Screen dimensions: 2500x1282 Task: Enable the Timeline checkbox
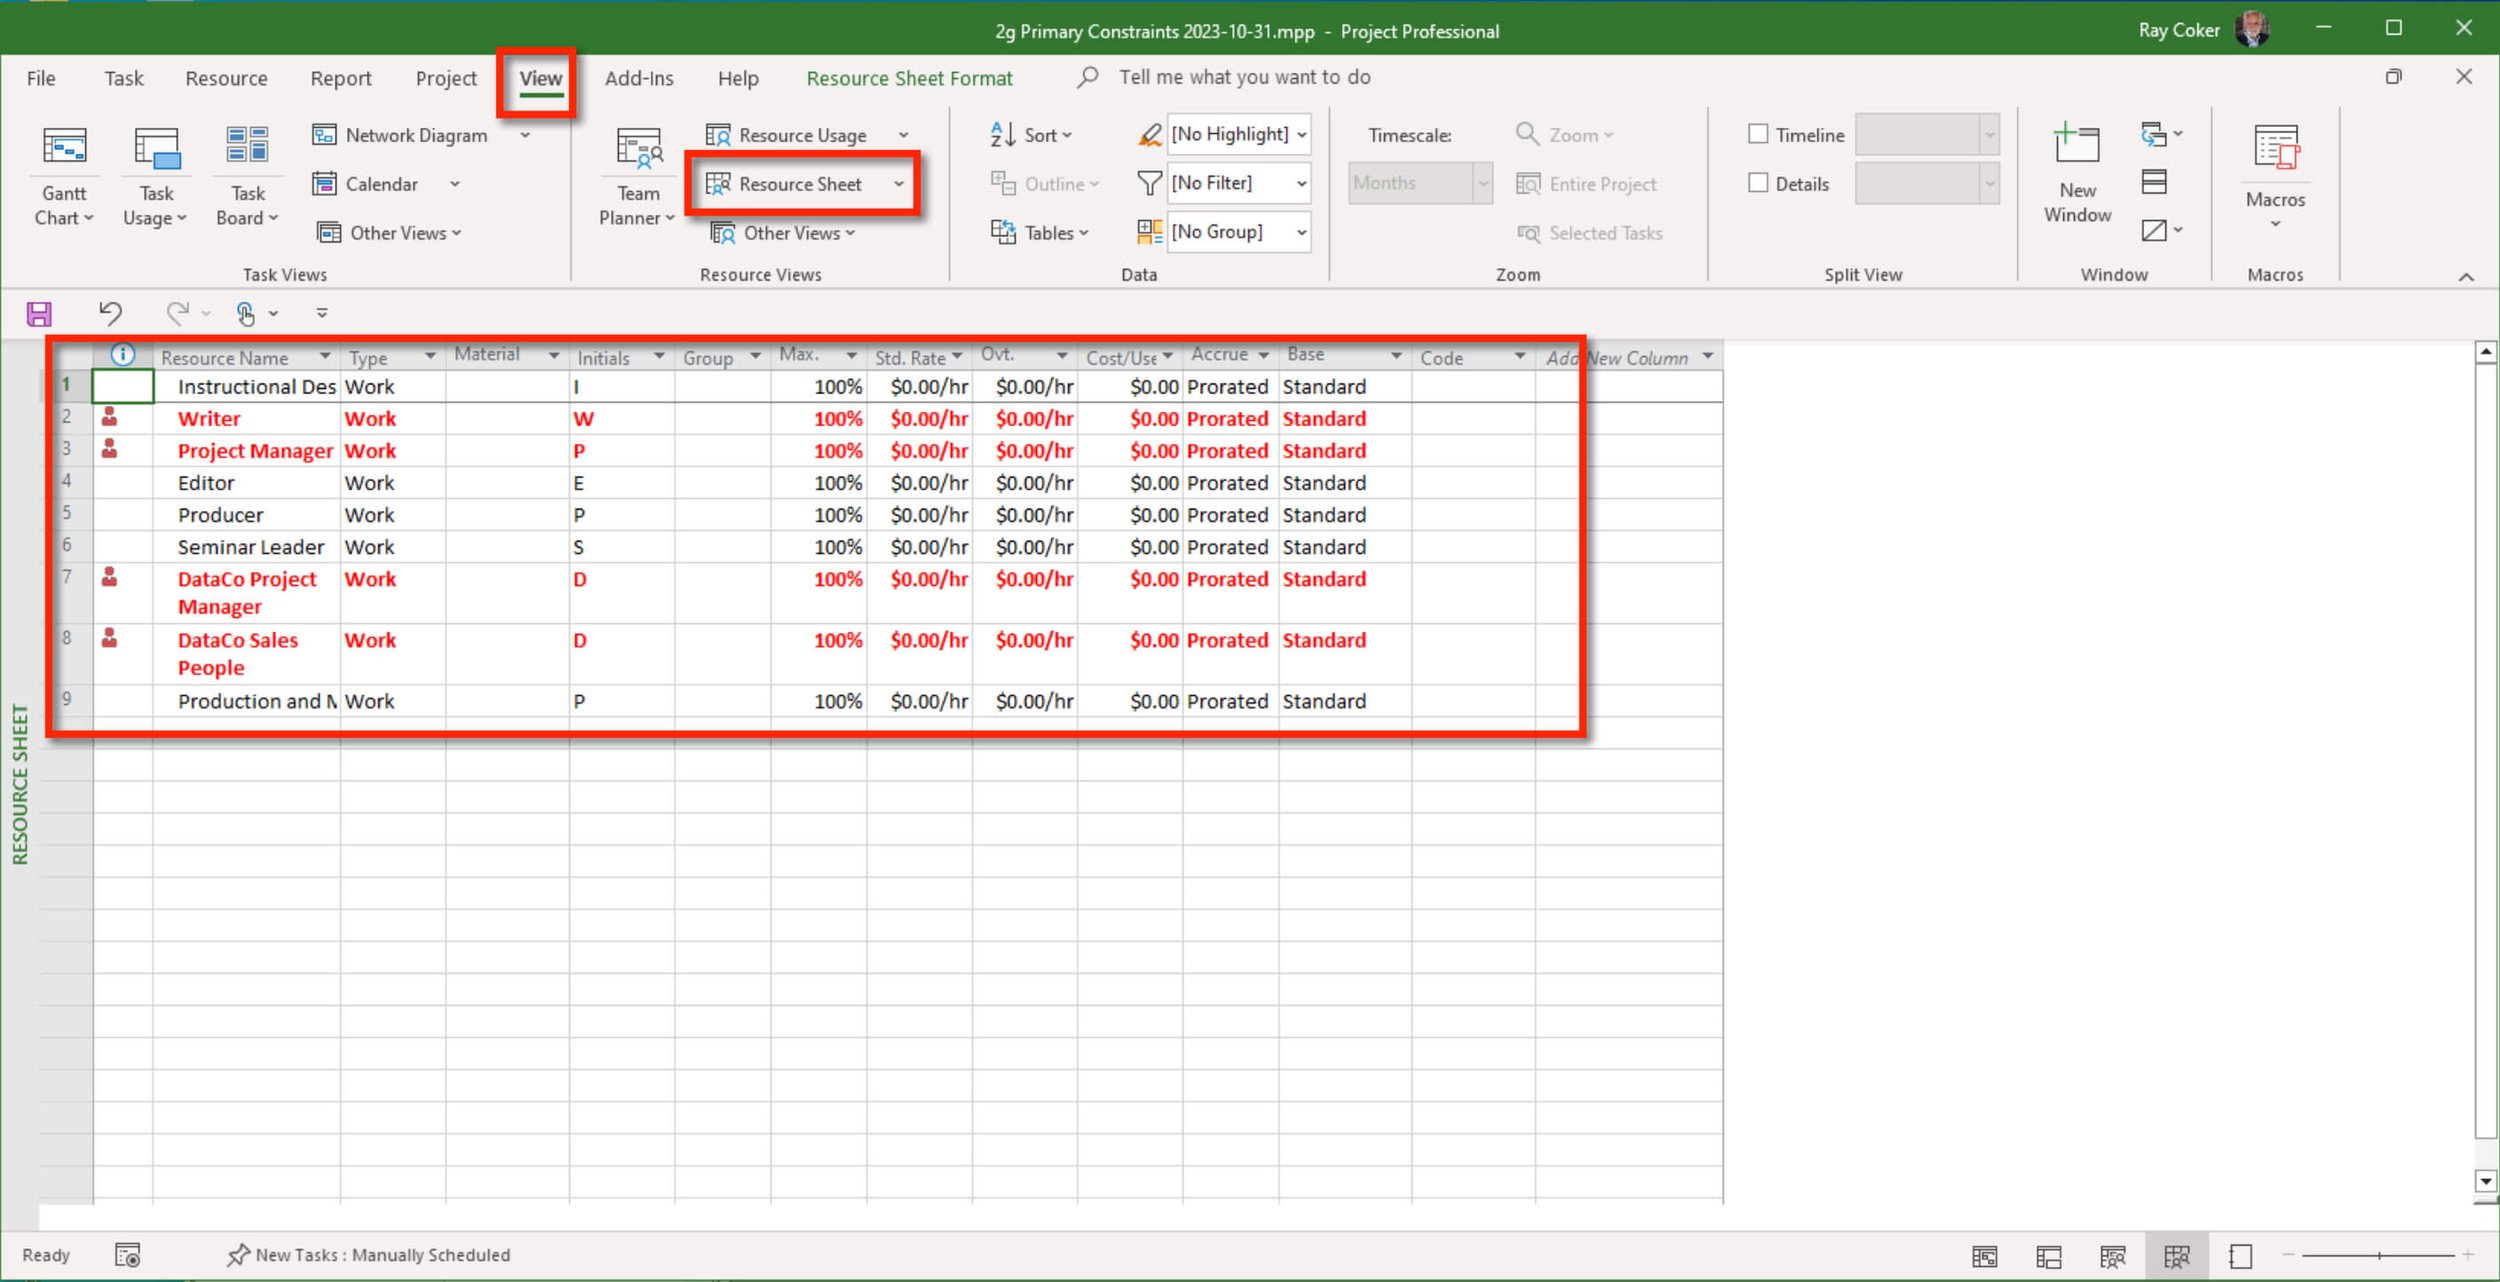[x=1758, y=134]
